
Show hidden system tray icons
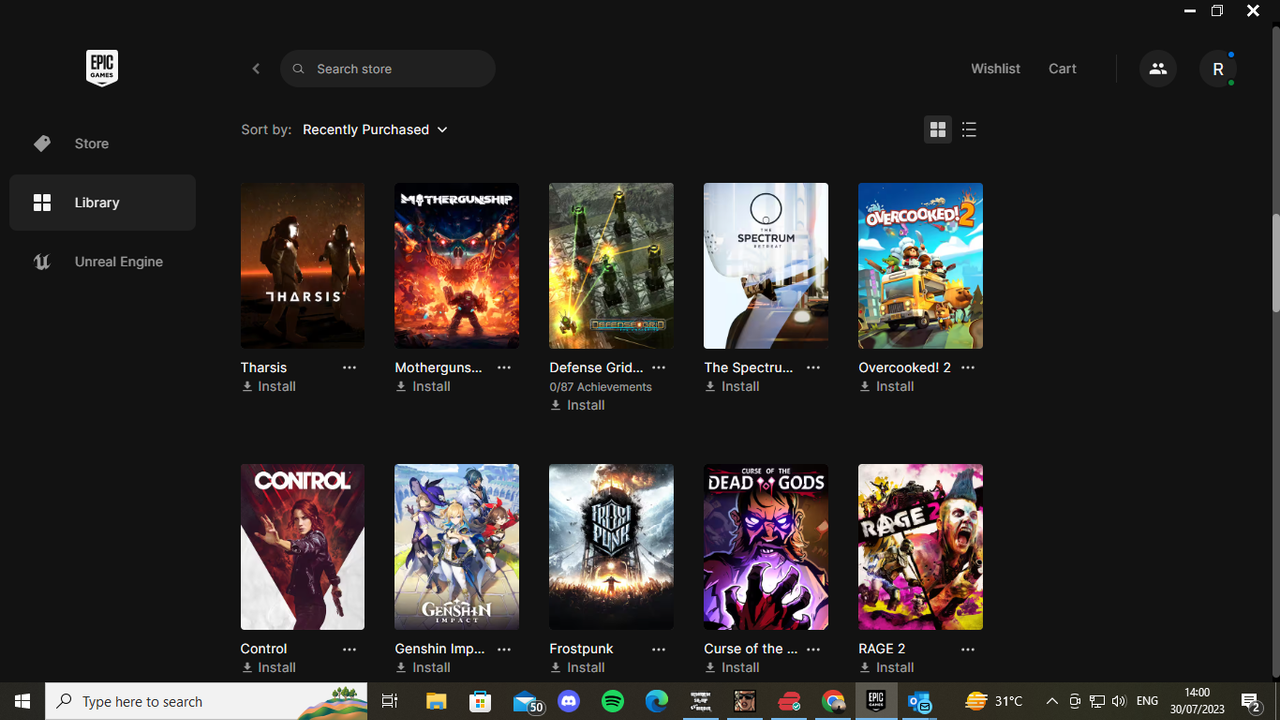[x=1052, y=701]
